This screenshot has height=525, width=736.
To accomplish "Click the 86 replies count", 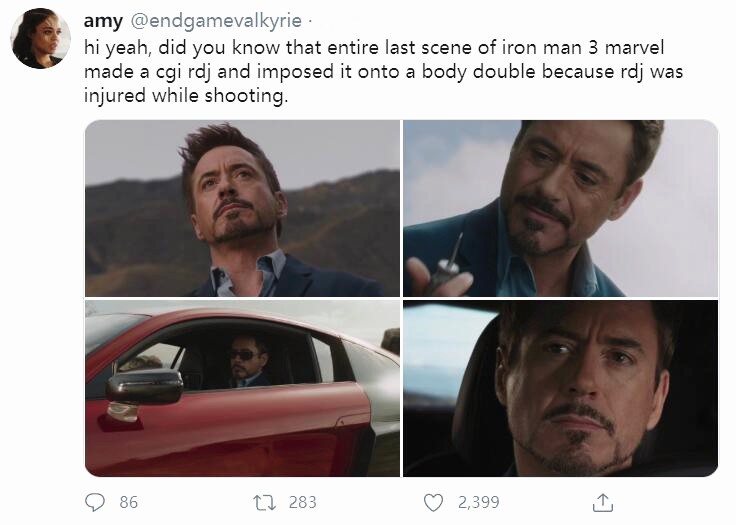I will pyautogui.click(x=128, y=502).
